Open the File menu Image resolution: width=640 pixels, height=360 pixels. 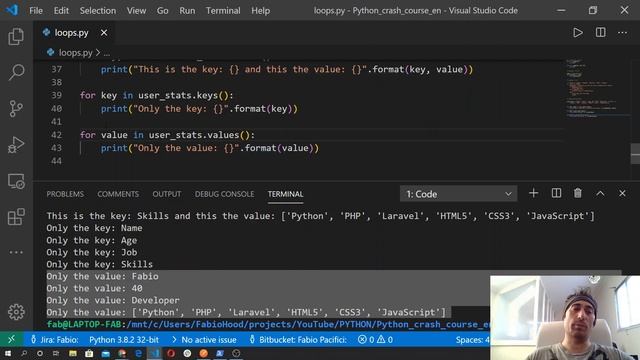[x=36, y=11]
